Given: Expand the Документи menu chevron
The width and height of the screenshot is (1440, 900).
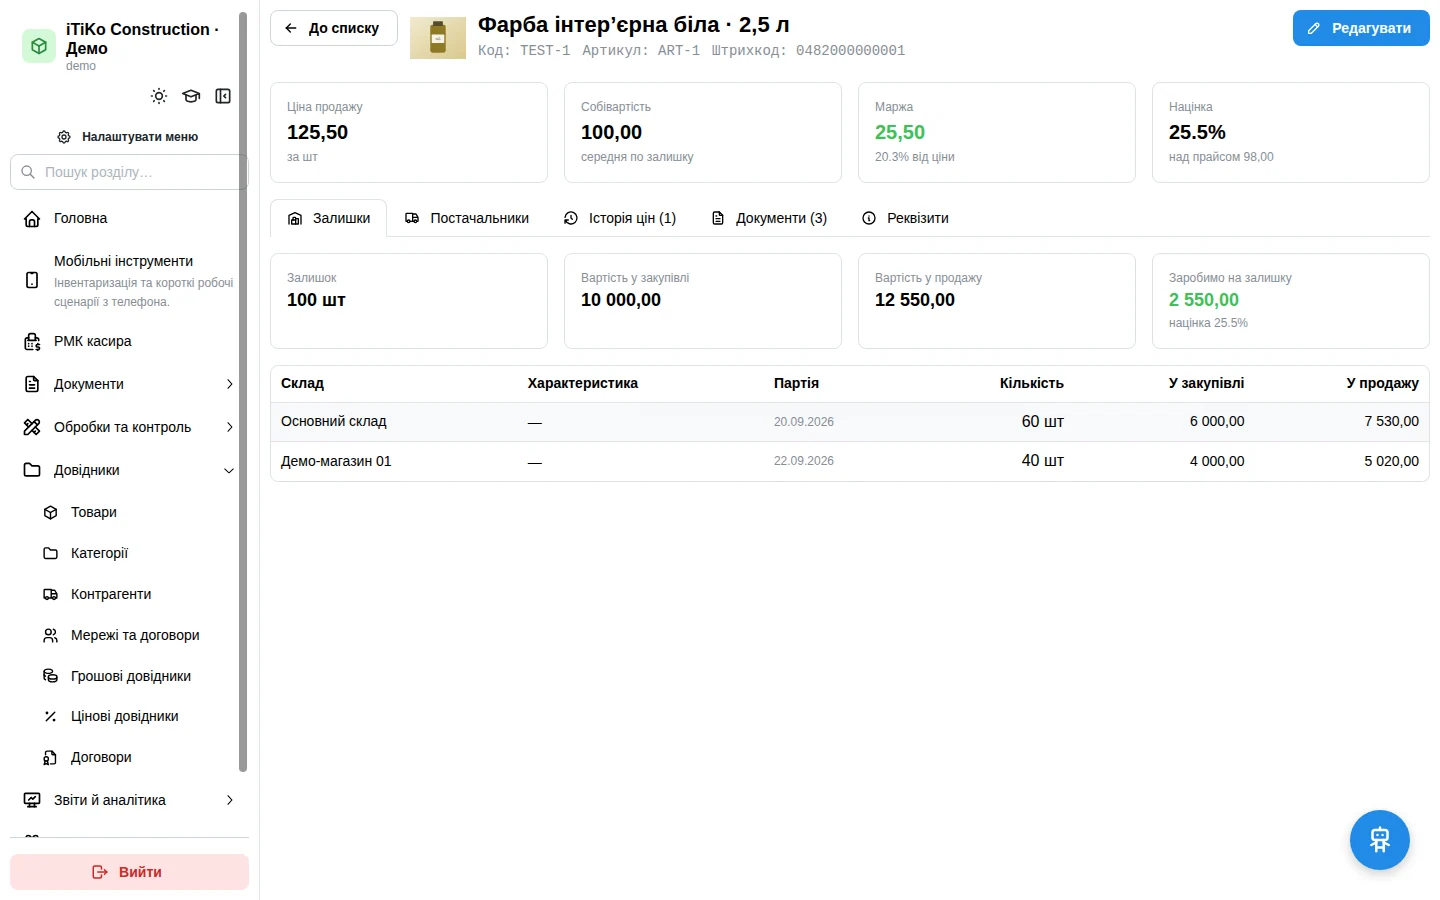Looking at the screenshot, I should coord(229,384).
